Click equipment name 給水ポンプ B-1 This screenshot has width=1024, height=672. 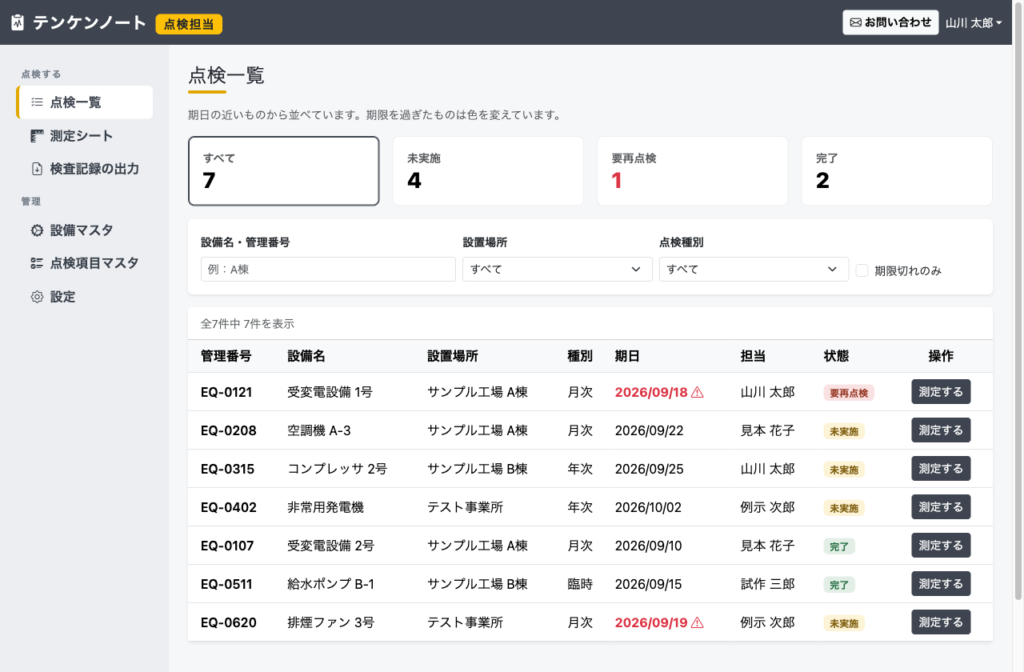click(x=330, y=584)
